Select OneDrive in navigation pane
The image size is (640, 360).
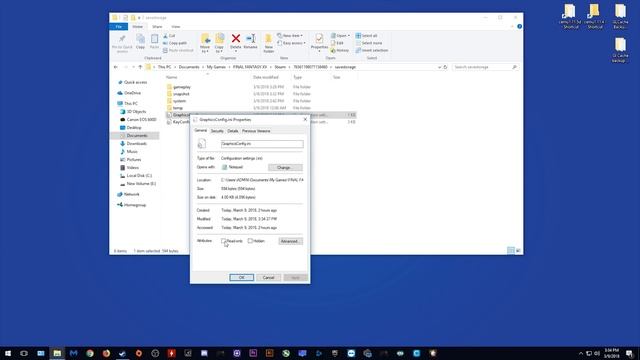[x=132, y=93]
